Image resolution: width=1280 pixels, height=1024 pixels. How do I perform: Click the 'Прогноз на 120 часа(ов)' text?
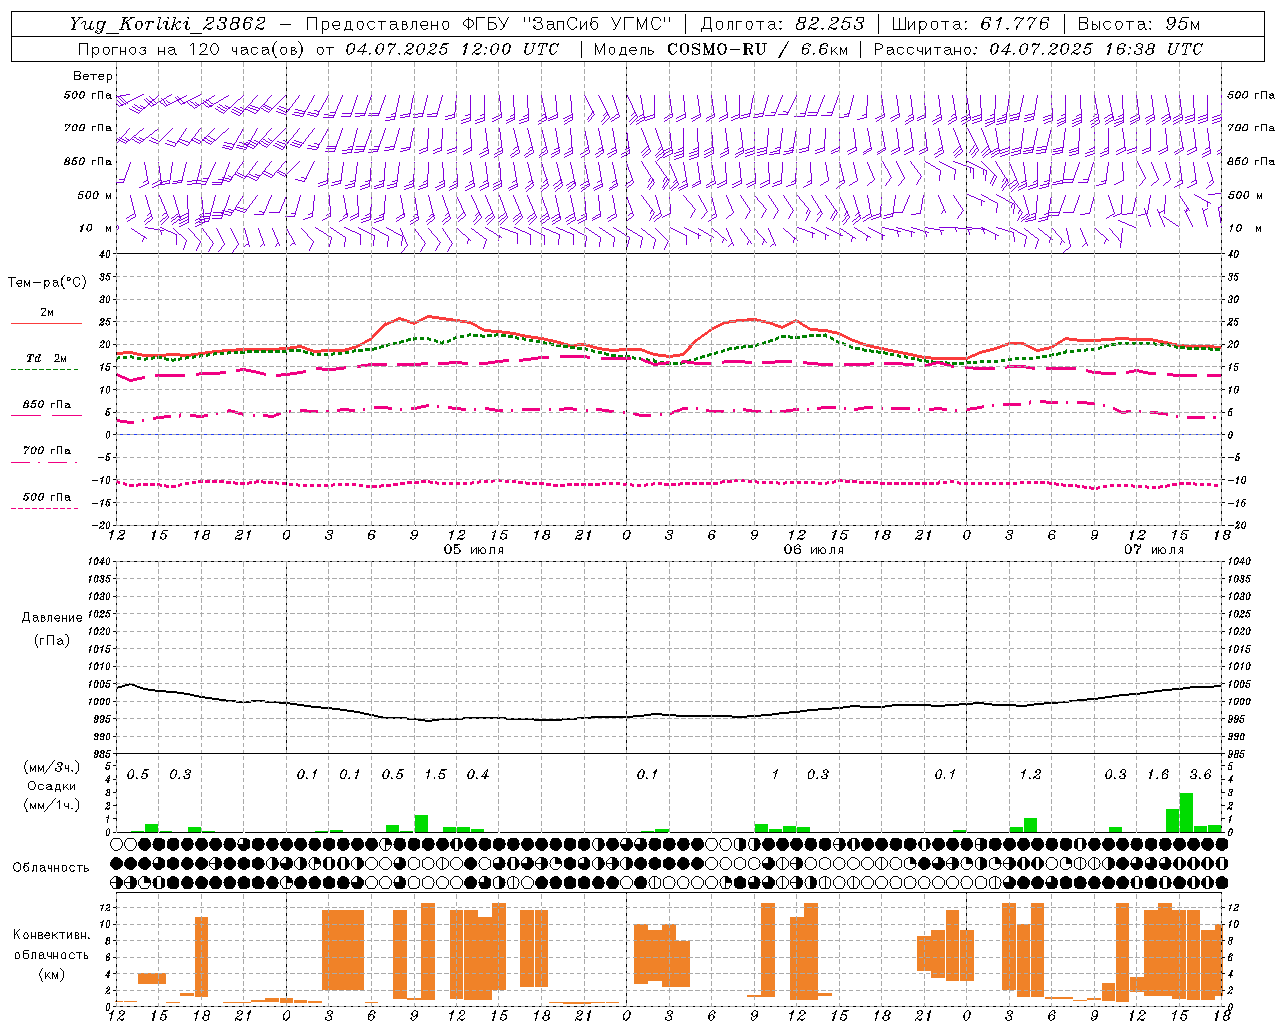pyautogui.click(x=192, y=49)
